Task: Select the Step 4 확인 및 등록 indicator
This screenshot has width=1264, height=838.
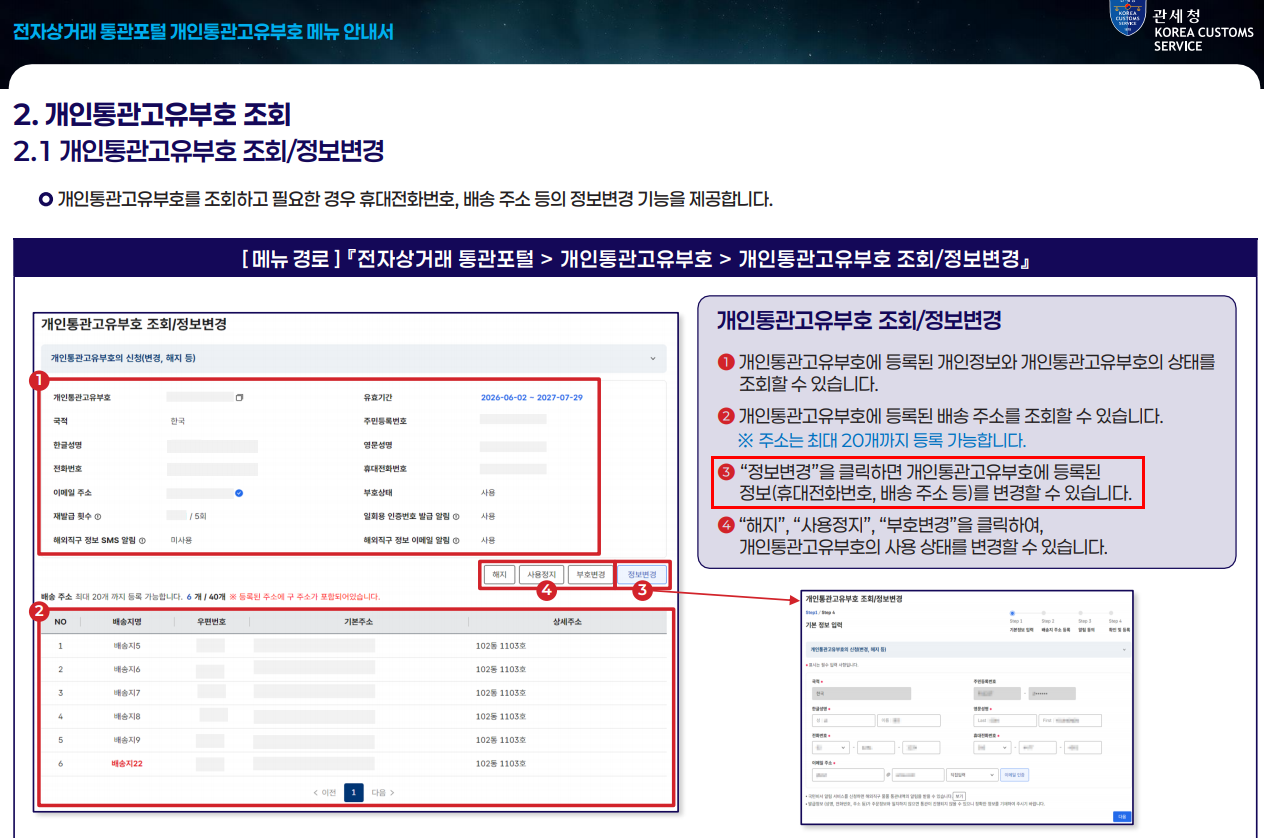Action: (x=1119, y=622)
